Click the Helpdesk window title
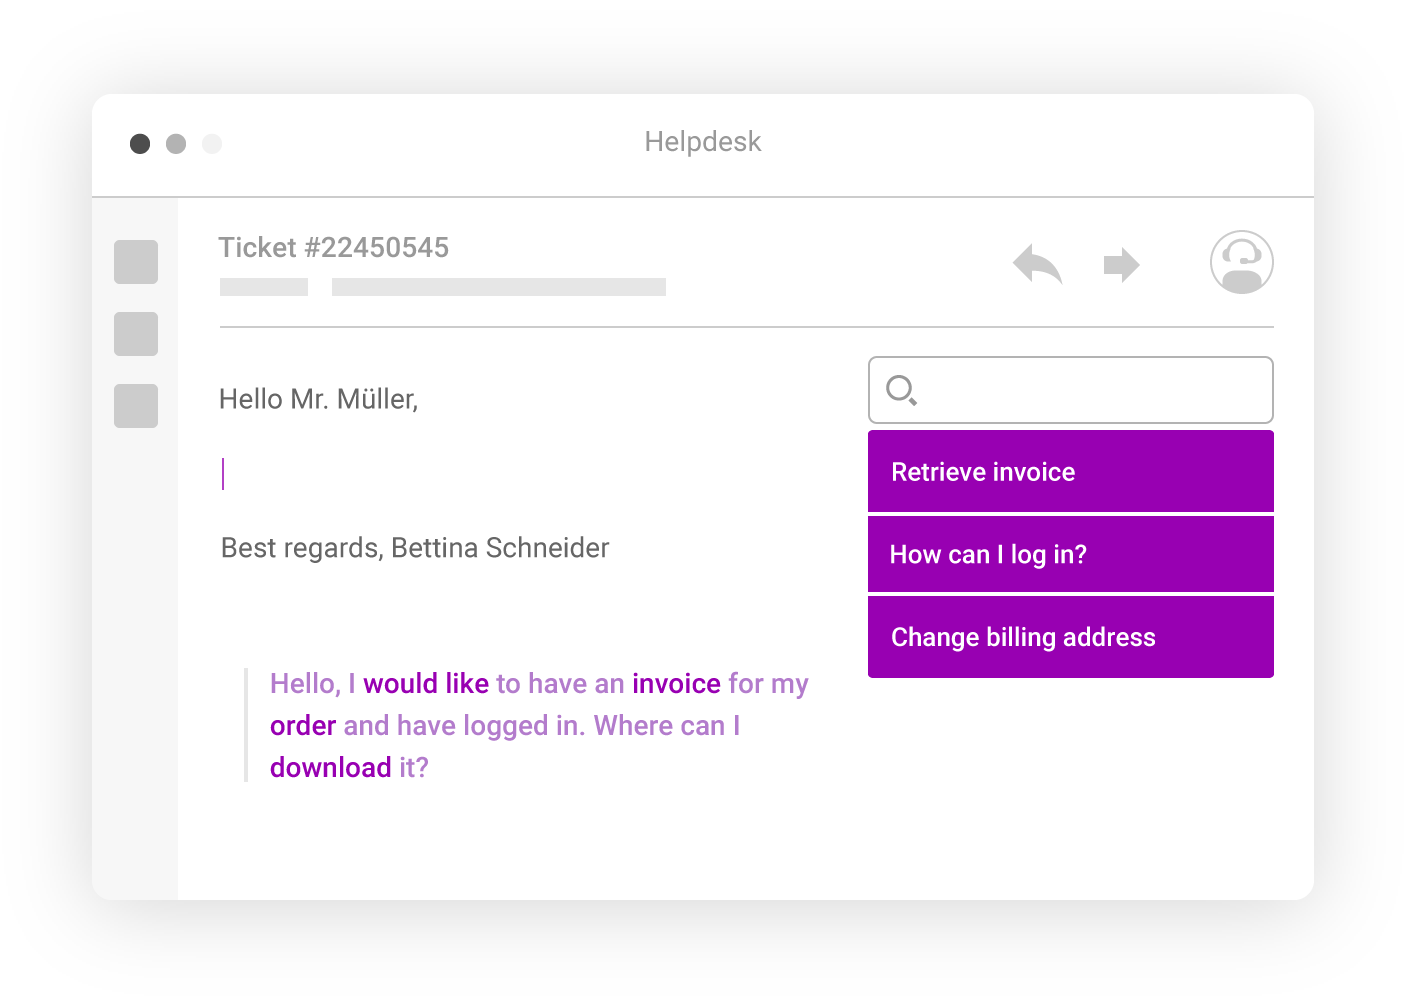1408x1004 pixels. tap(703, 142)
